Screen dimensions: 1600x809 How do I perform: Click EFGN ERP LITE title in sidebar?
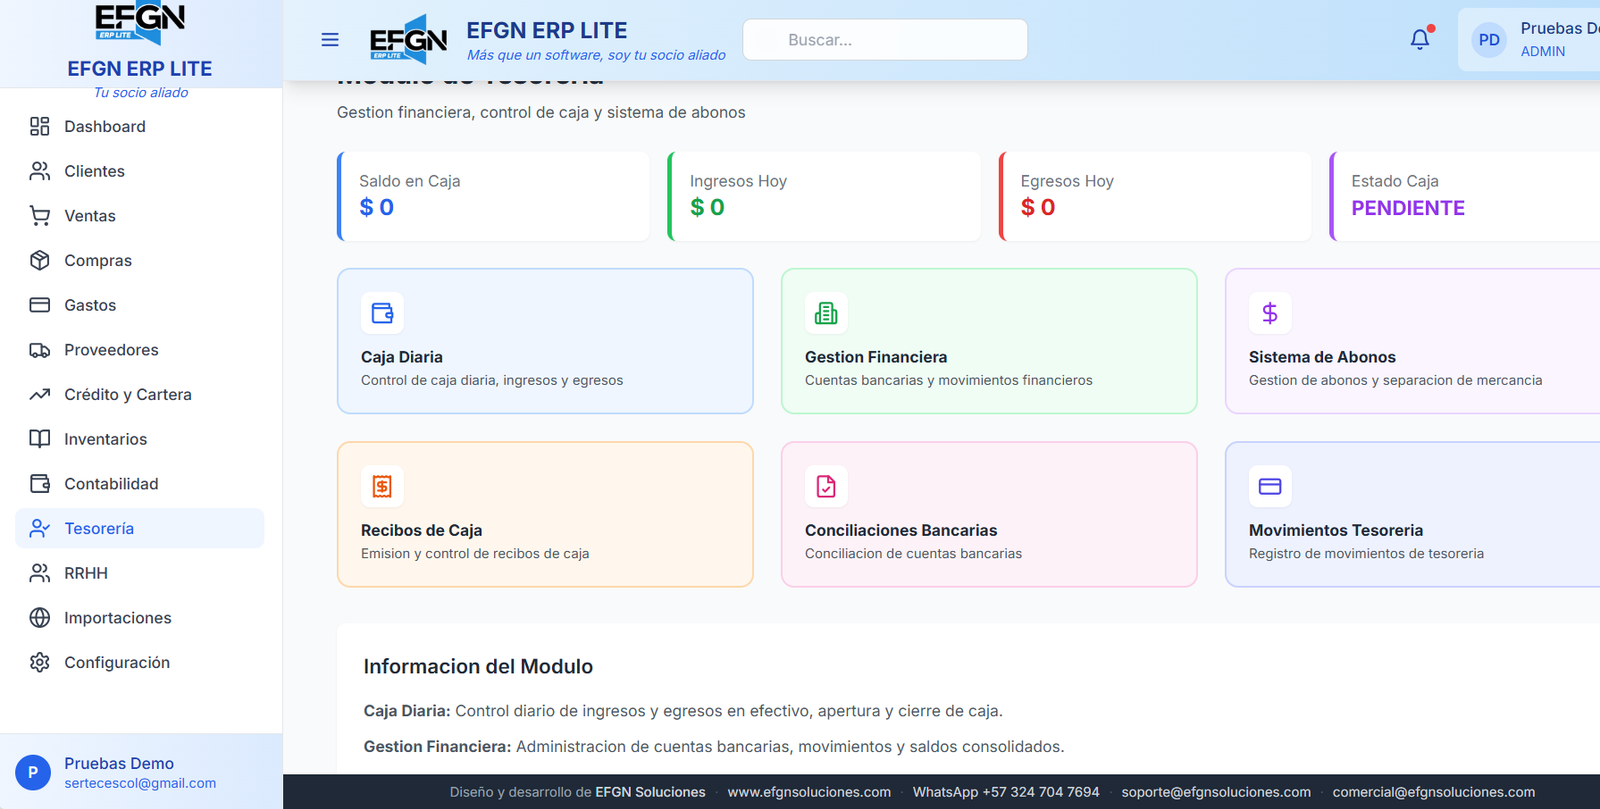pyautogui.click(x=140, y=69)
